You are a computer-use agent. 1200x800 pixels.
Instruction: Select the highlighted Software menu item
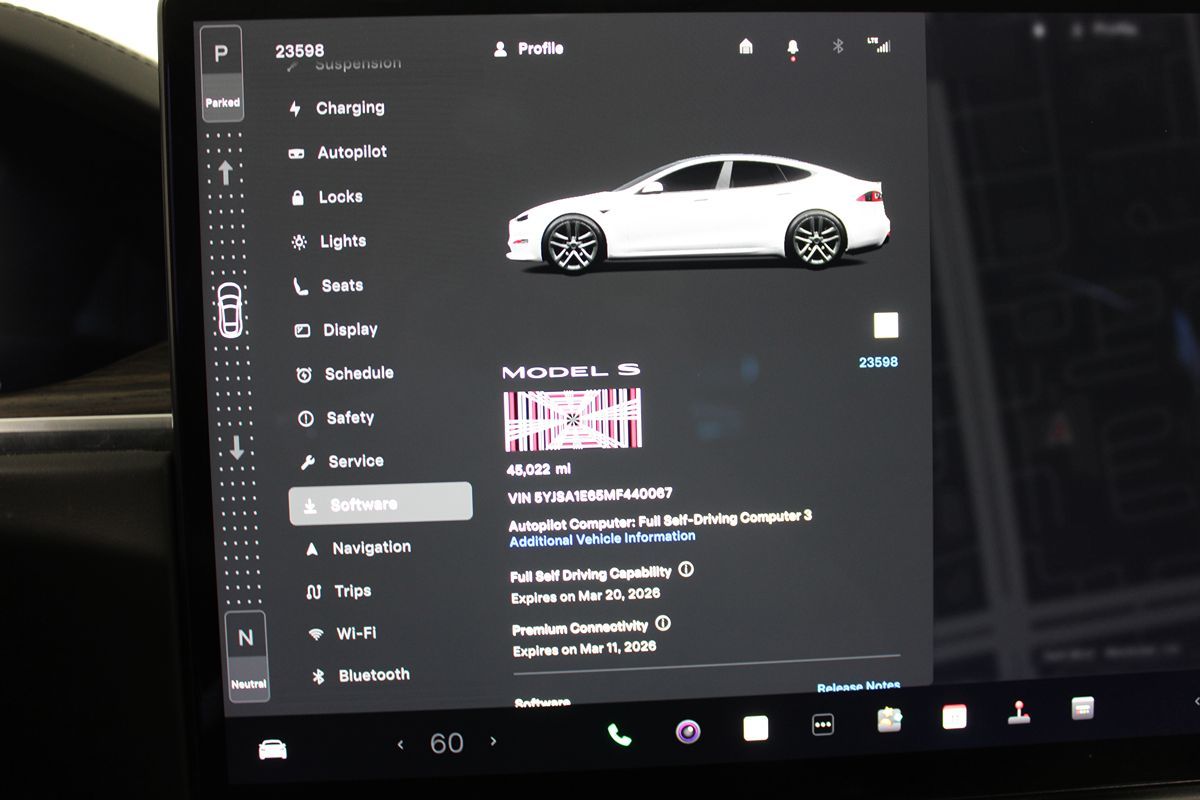pos(380,503)
